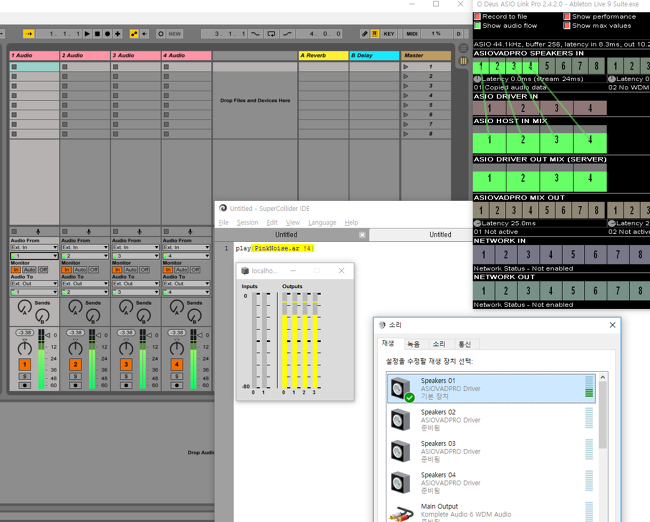Click the Stop Clips square under 1 Audio
Viewport: 650px width, 522px height.
[14, 232]
